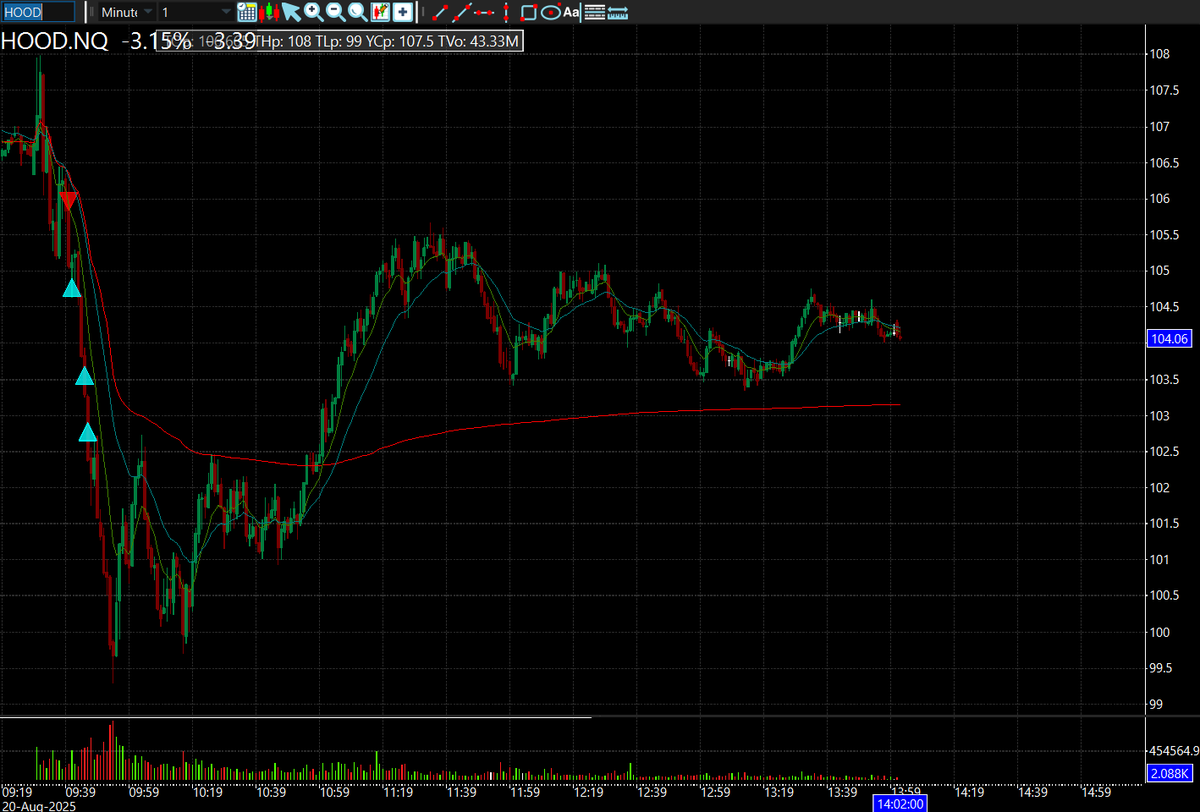Select the trend line drawing tool
1200x812 pixels.
438,12
